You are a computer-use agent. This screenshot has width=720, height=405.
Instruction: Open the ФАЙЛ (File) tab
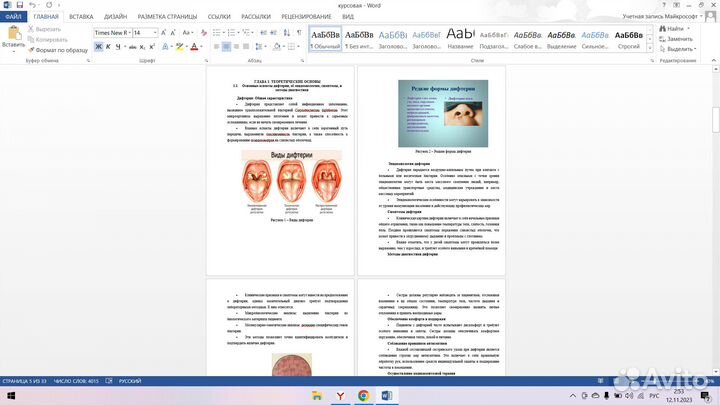(x=13, y=17)
